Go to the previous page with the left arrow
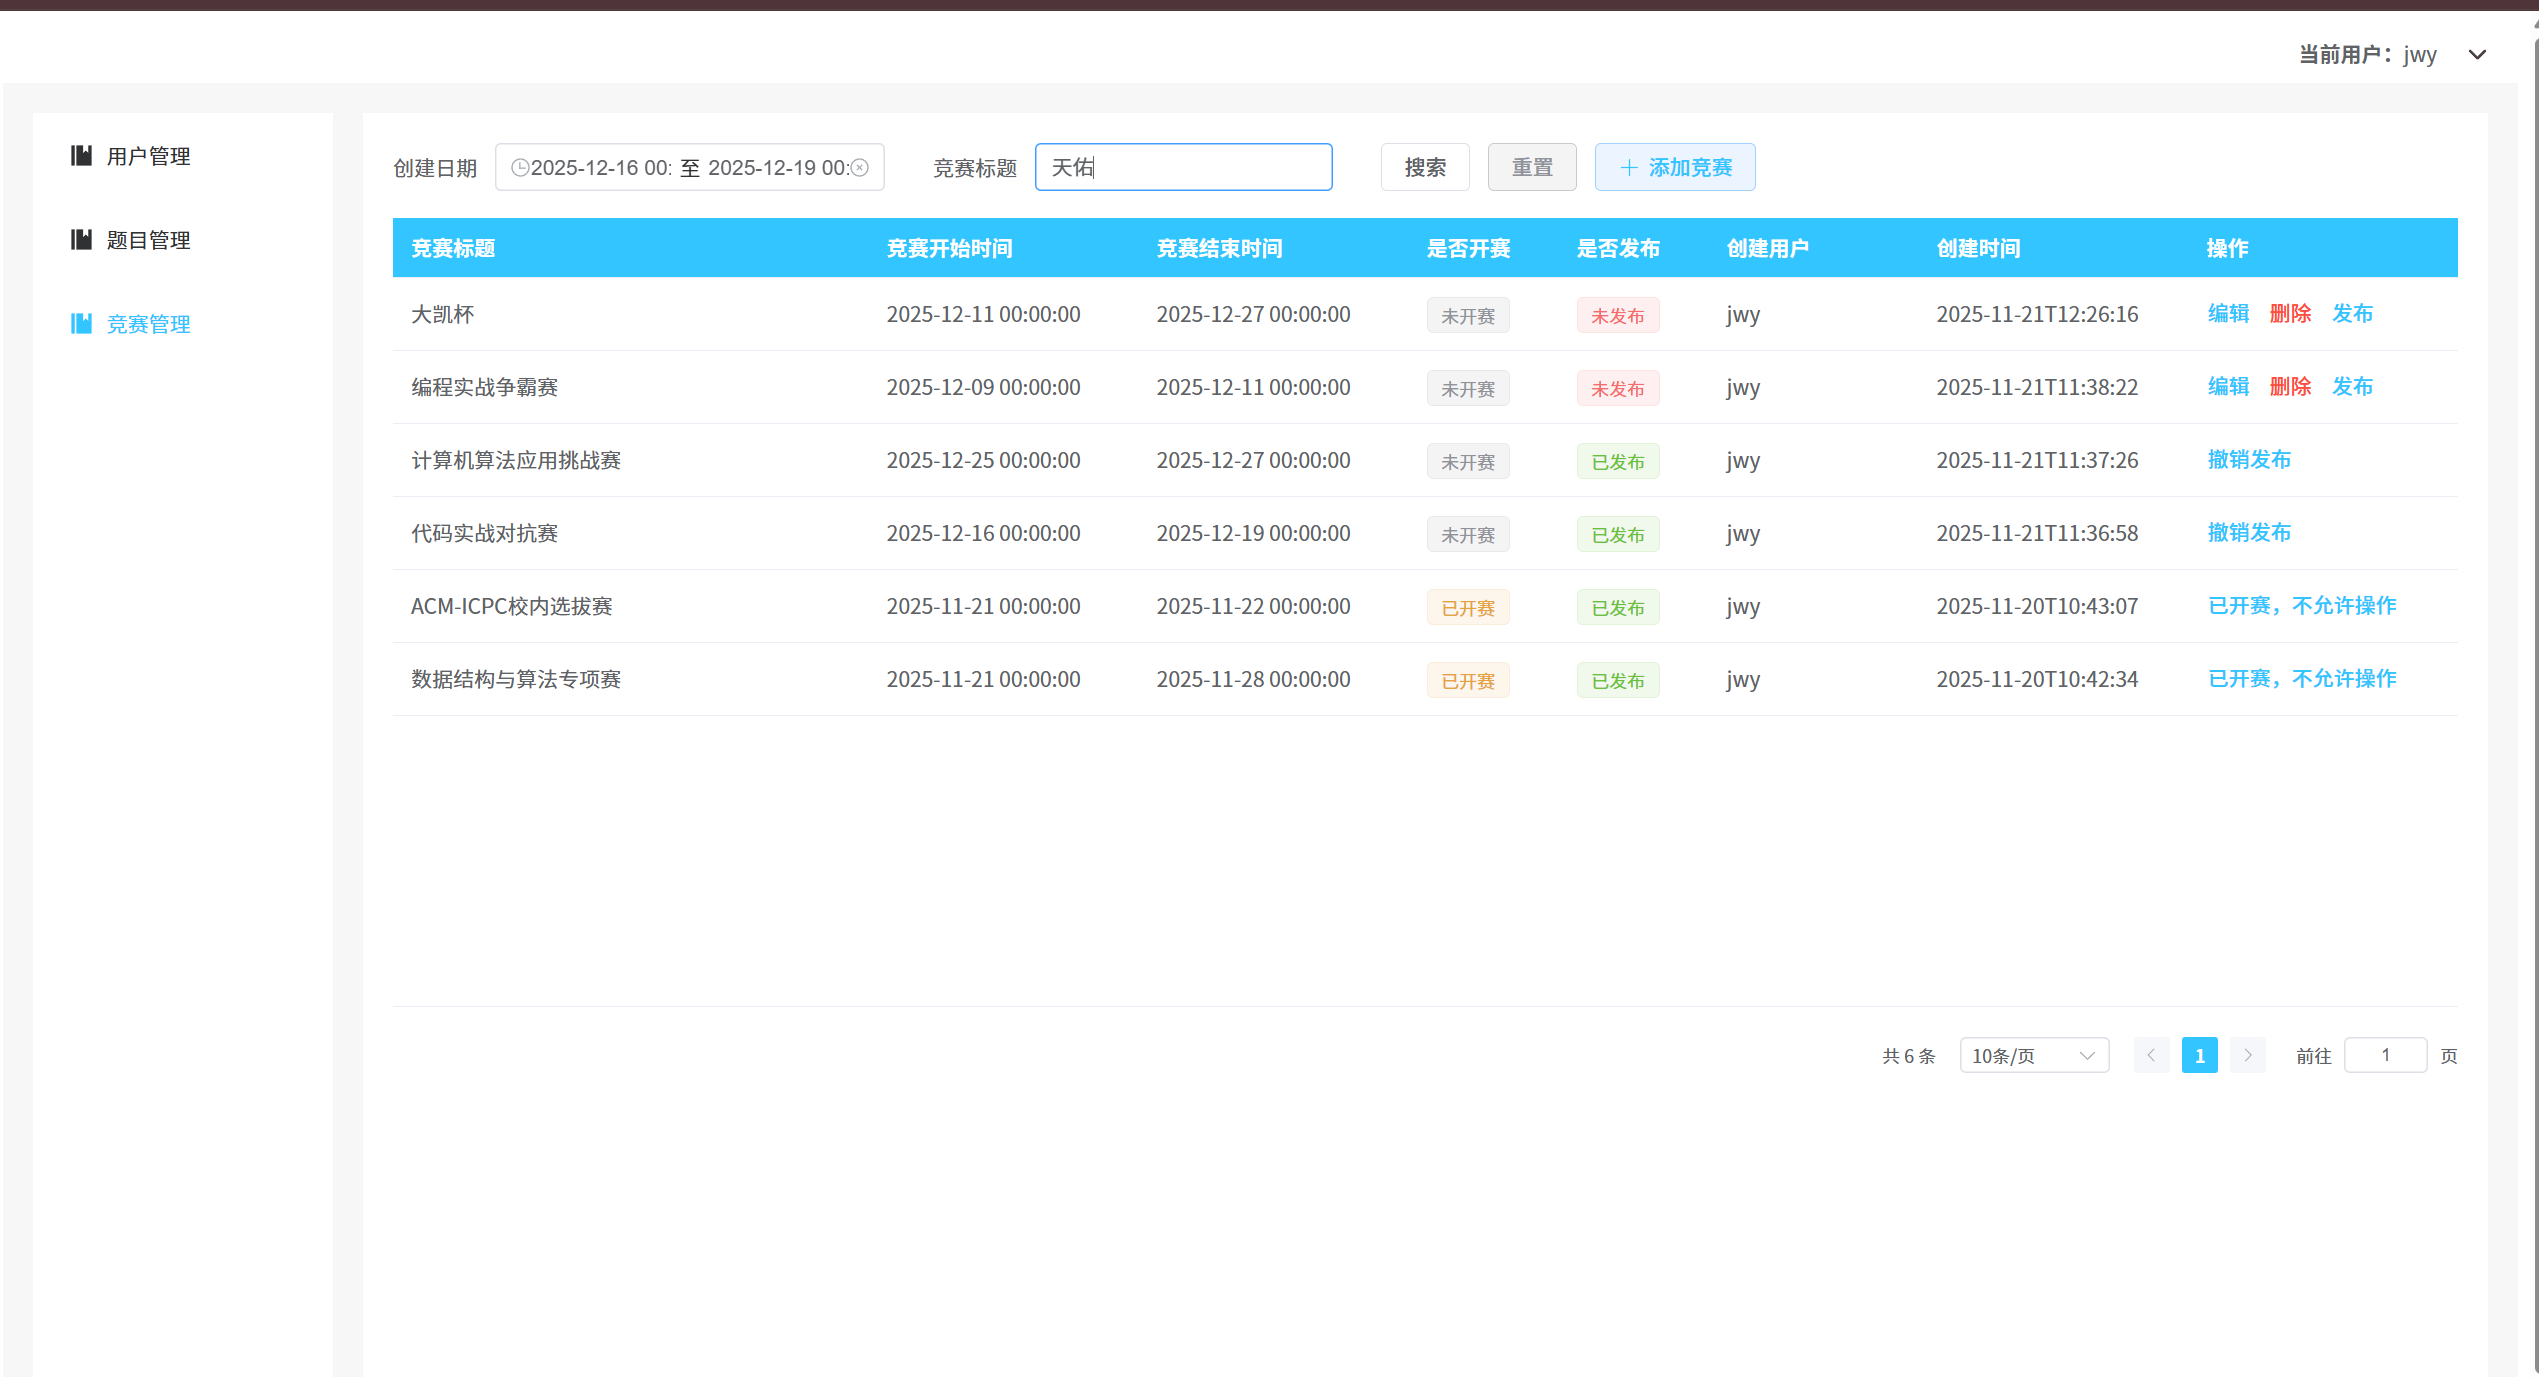The height and width of the screenshot is (1377, 2539). [2150, 1055]
